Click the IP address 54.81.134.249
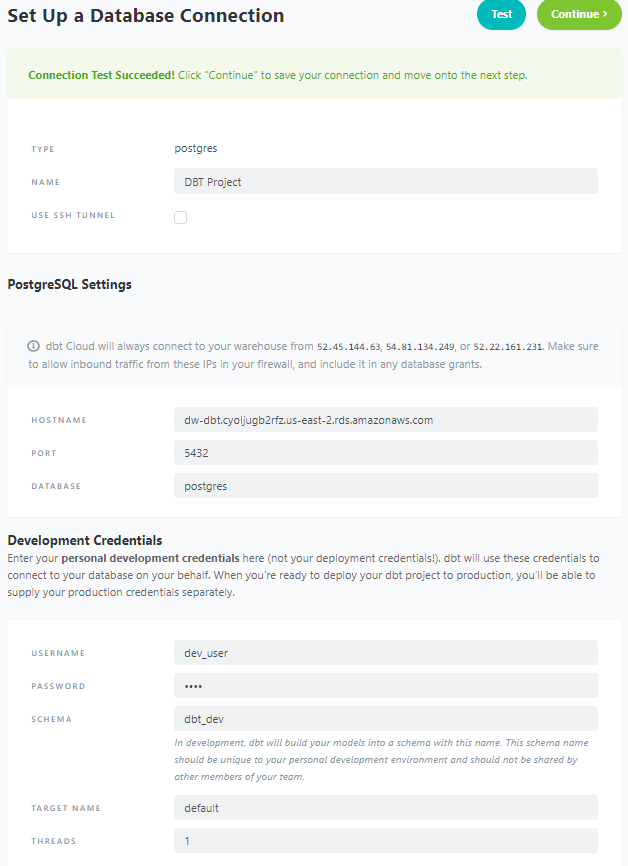Image resolution: width=628 pixels, height=866 pixels. [x=419, y=347]
